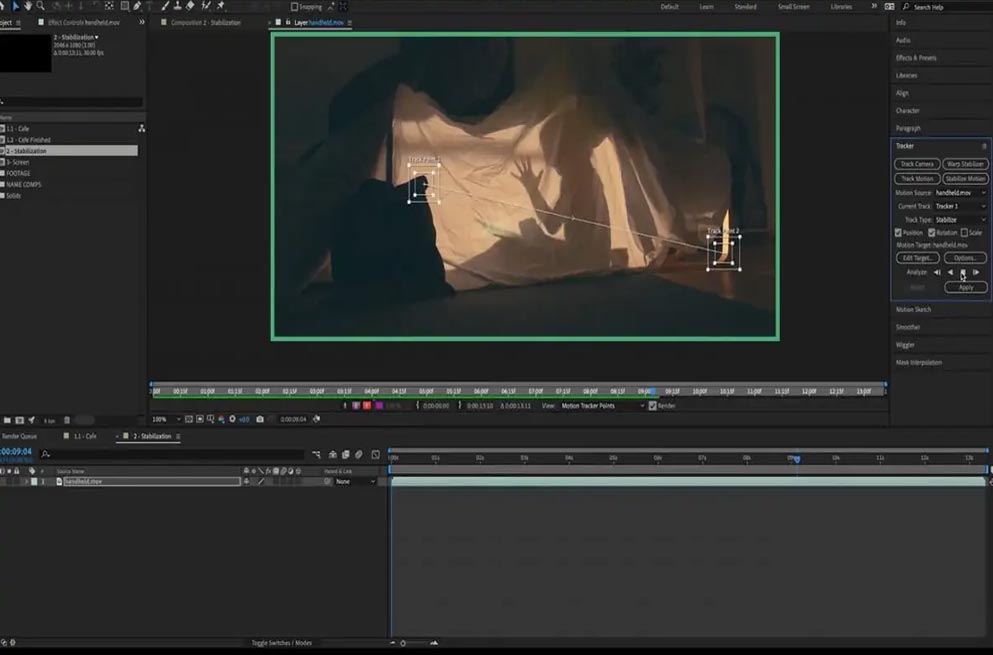Click the snapshot camera icon below viewer
This screenshot has width=993, height=655.
pyautogui.click(x=260, y=419)
